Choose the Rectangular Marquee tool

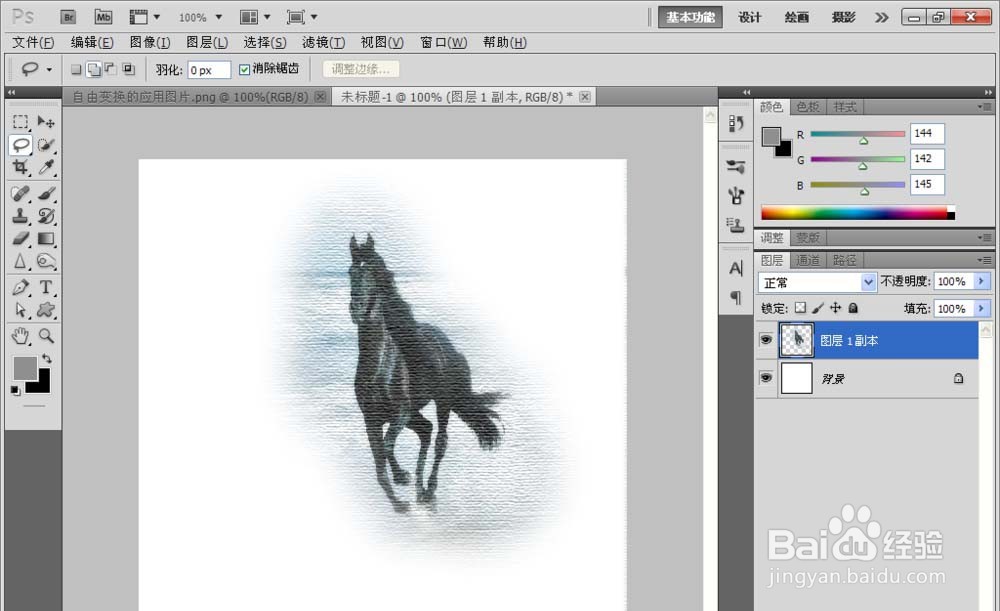click(20, 121)
